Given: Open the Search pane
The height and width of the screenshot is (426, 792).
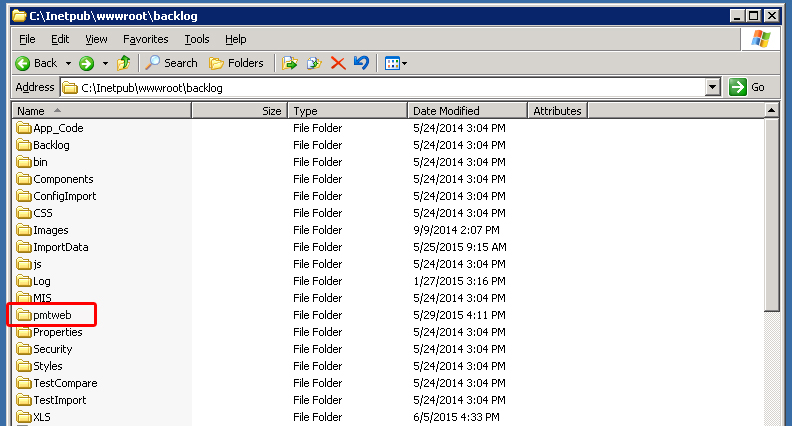Looking at the screenshot, I should pos(171,63).
